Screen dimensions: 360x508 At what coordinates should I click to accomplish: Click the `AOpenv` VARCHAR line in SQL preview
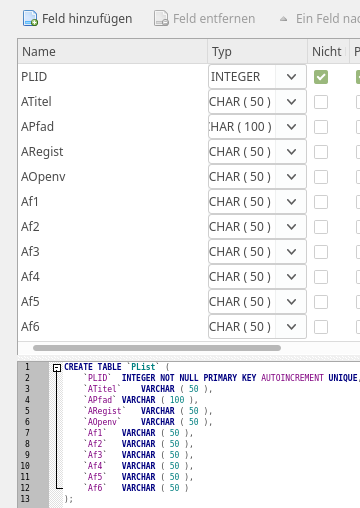(148, 422)
